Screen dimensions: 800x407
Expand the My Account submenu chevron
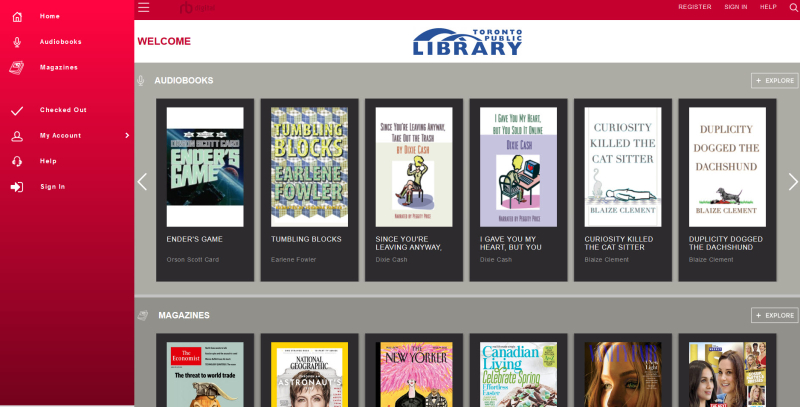pyautogui.click(x=127, y=135)
